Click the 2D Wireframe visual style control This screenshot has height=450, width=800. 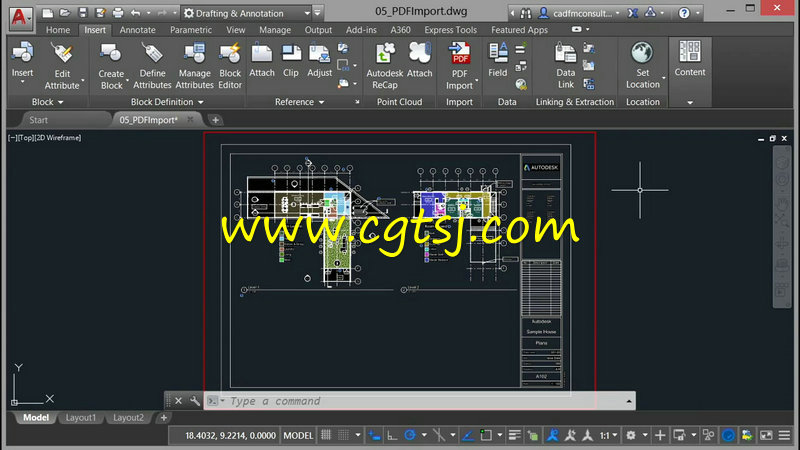(x=56, y=138)
